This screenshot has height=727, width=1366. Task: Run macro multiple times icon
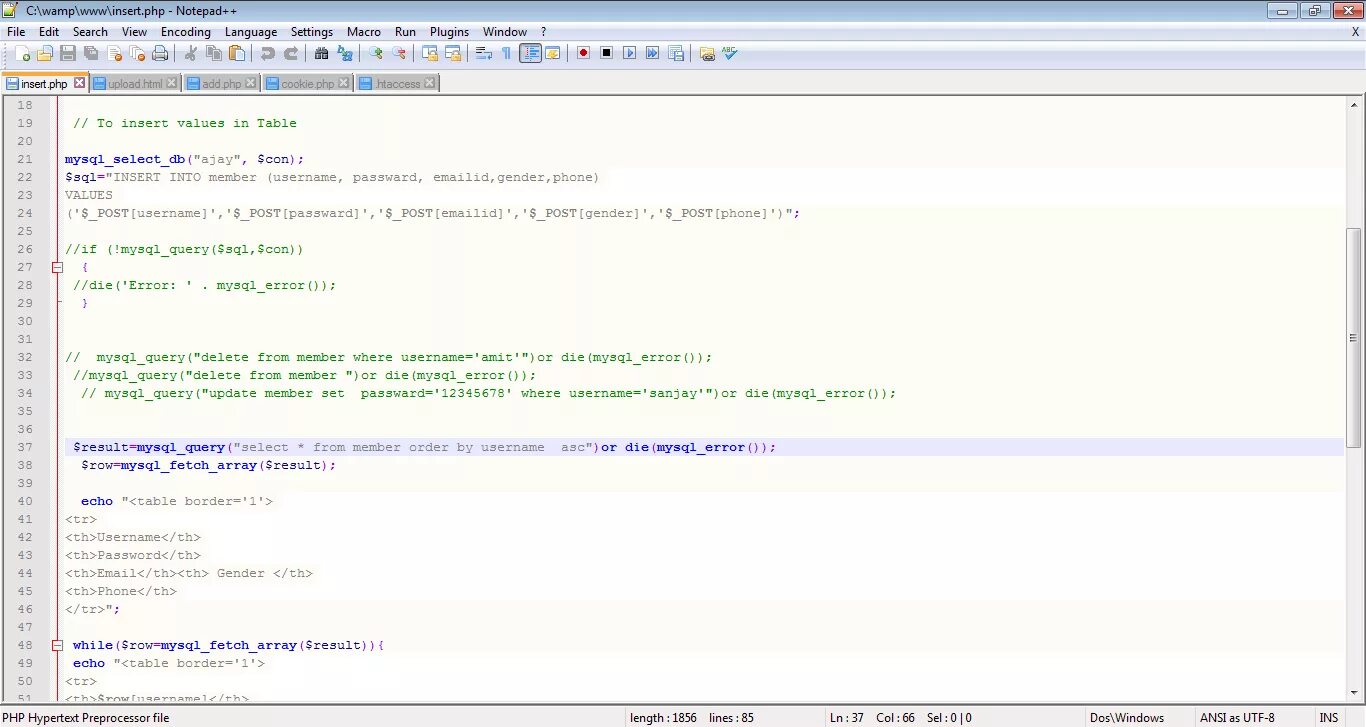[652, 54]
